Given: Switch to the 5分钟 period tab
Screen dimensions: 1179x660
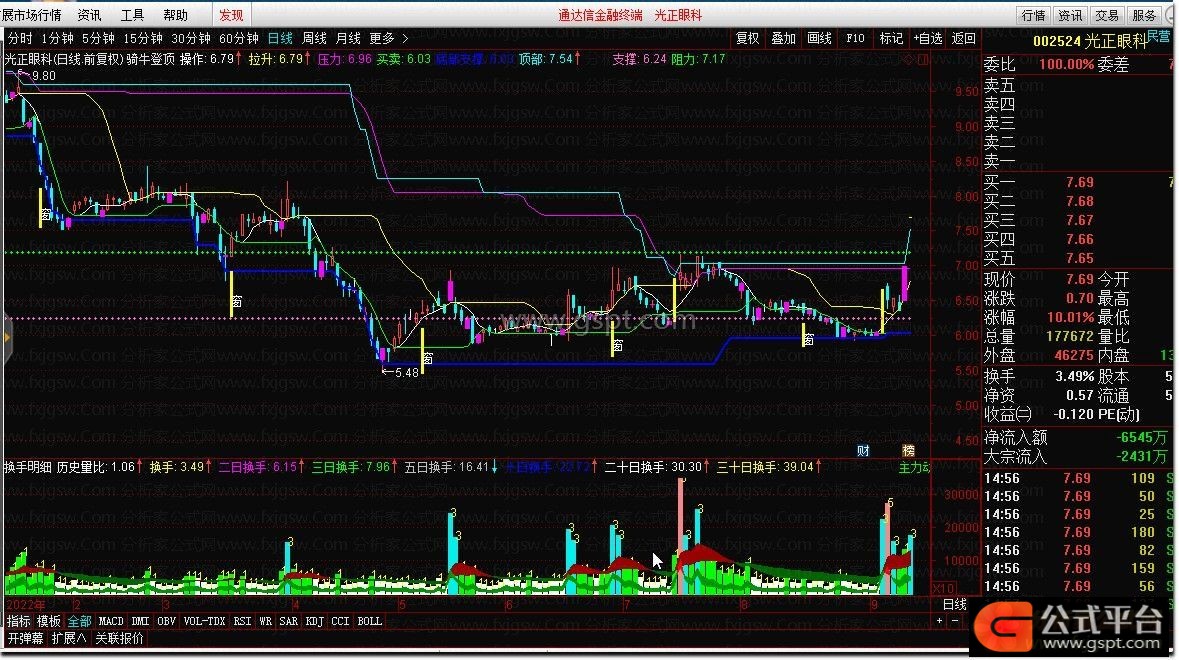Looking at the screenshot, I should tap(98, 38).
